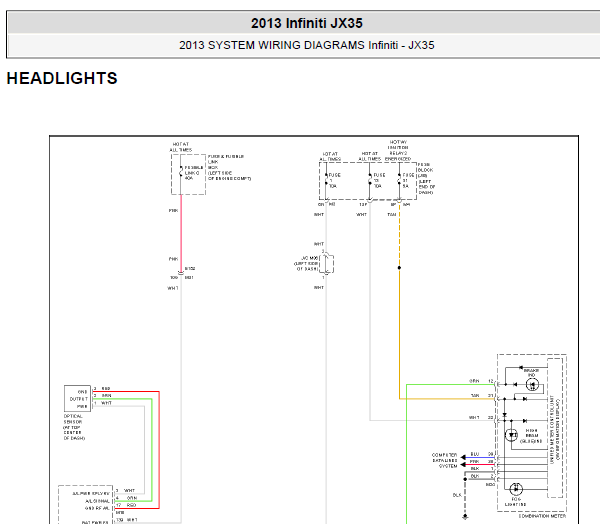Click the GND terminal in optical sensor box
The width and height of the screenshot is (600, 524).
82,392
